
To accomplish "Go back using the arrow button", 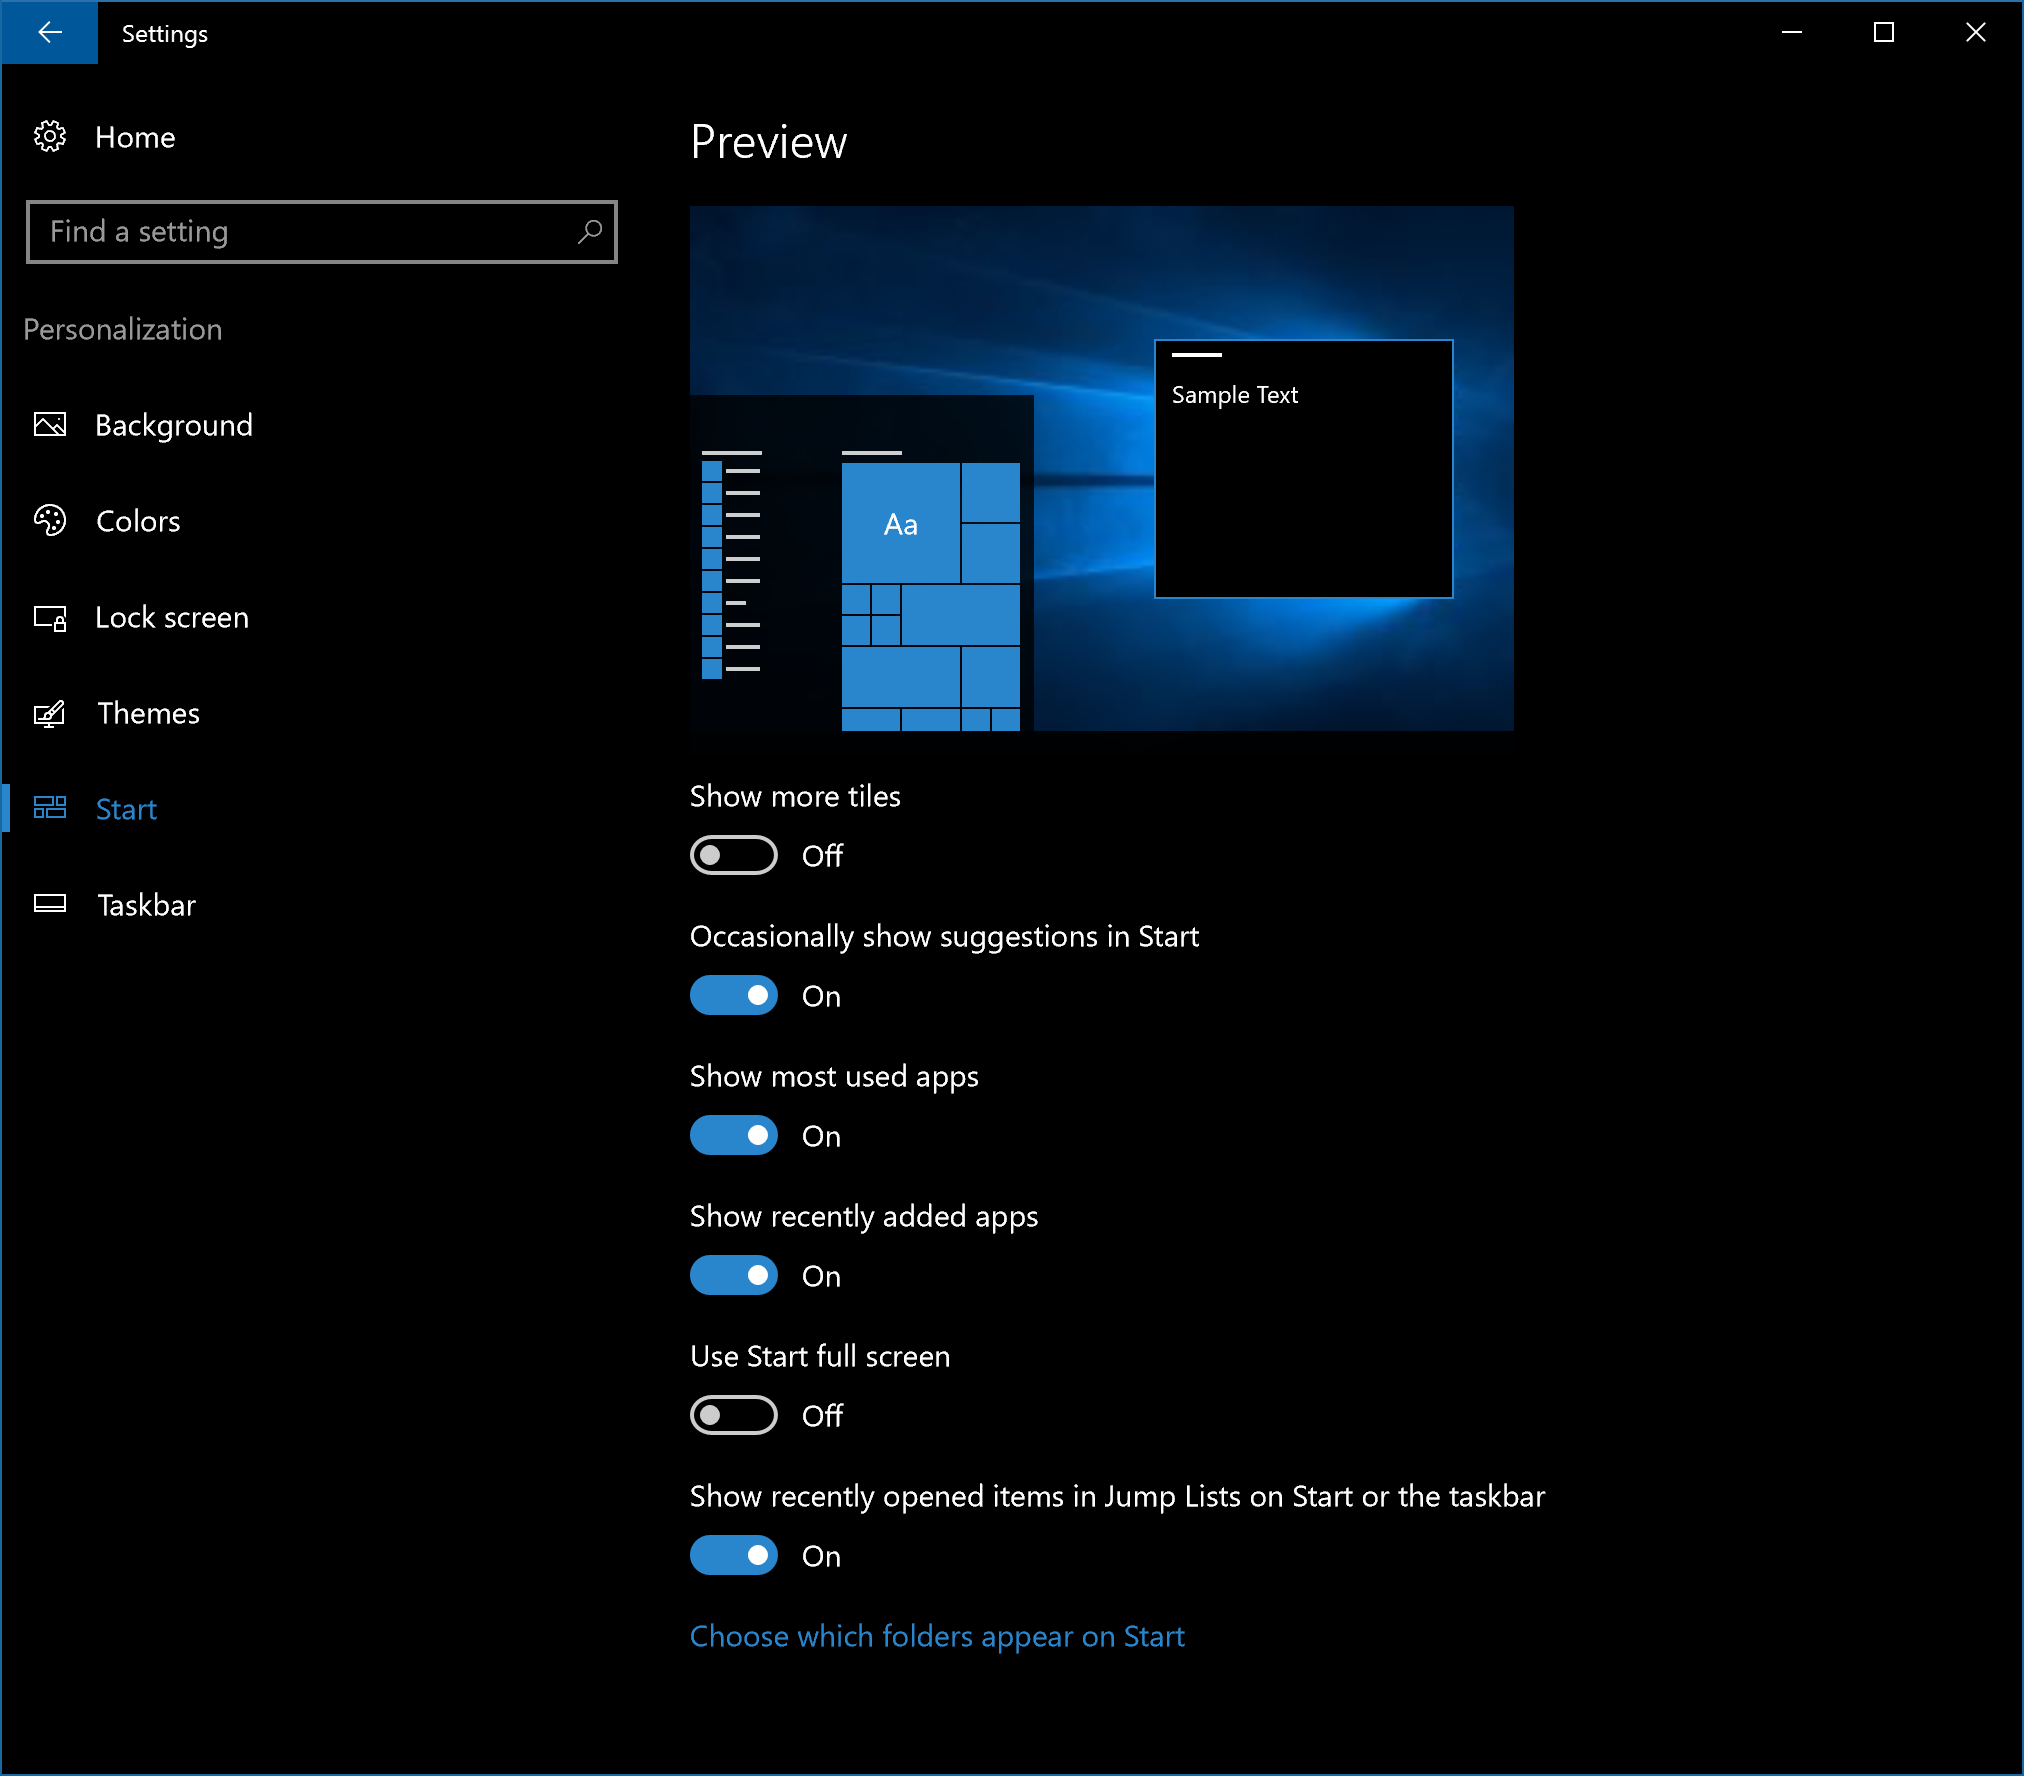I will point(49,32).
